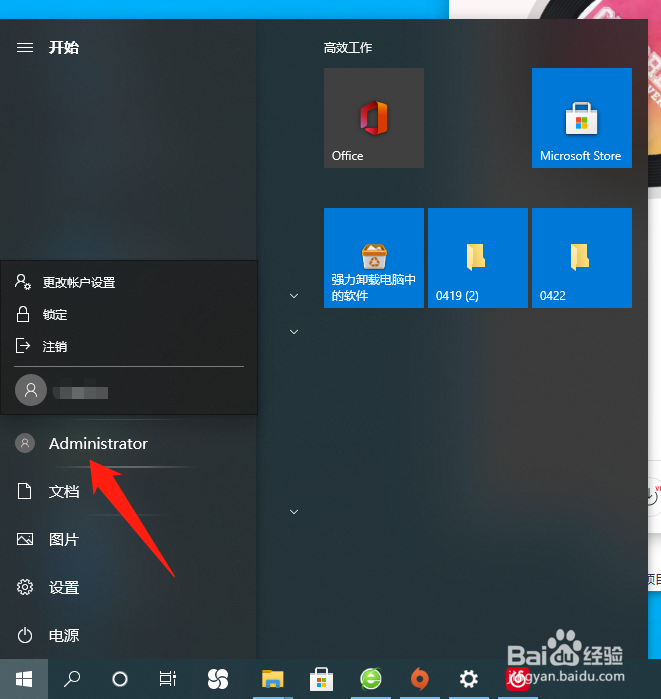Viewport: 661px width, 699px height.
Task: Launch the white pinwheel app on taskbar
Action: (218, 679)
